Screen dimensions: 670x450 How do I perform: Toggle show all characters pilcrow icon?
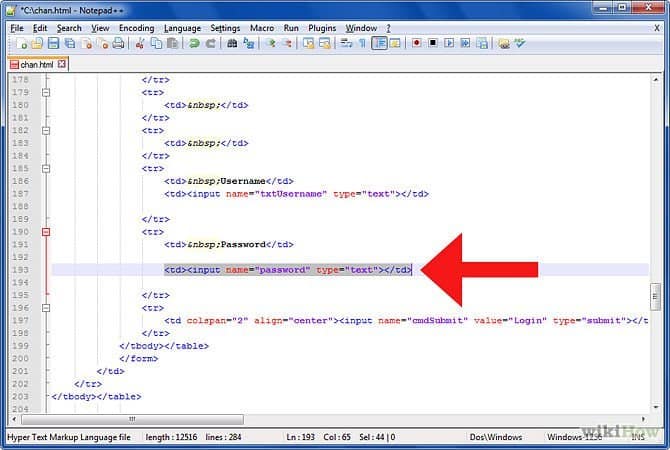coord(362,43)
